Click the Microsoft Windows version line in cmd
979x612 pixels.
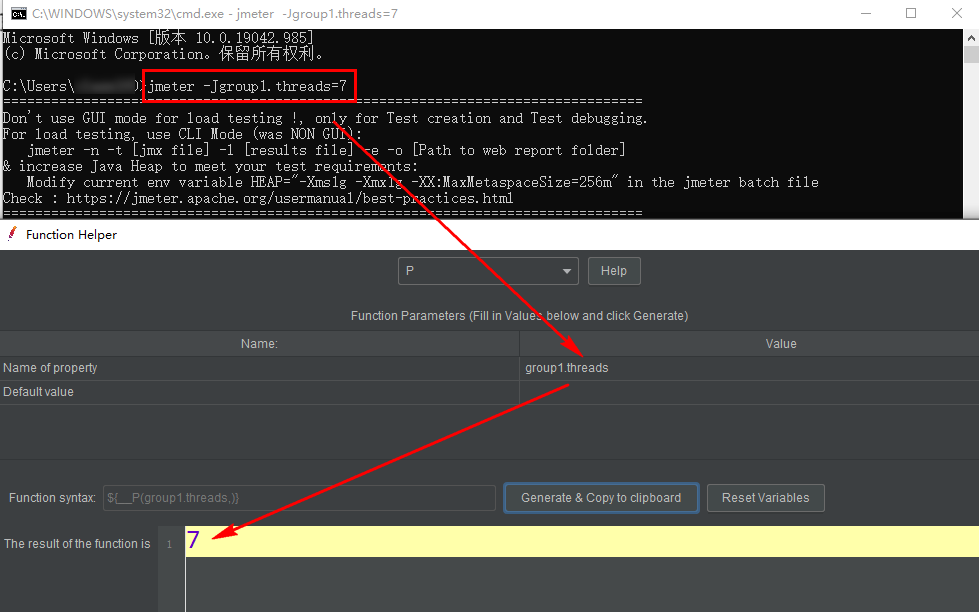click(x=159, y=38)
